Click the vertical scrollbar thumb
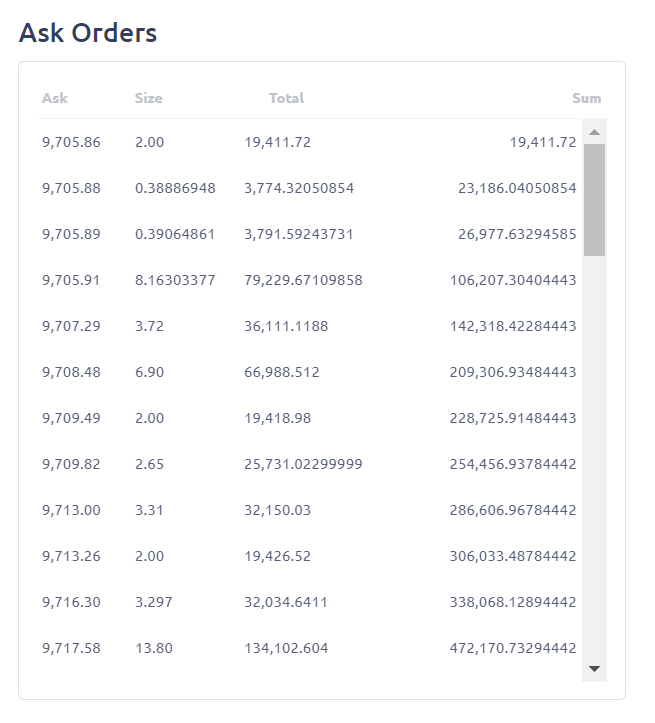This screenshot has width=655, height=723. click(x=594, y=200)
